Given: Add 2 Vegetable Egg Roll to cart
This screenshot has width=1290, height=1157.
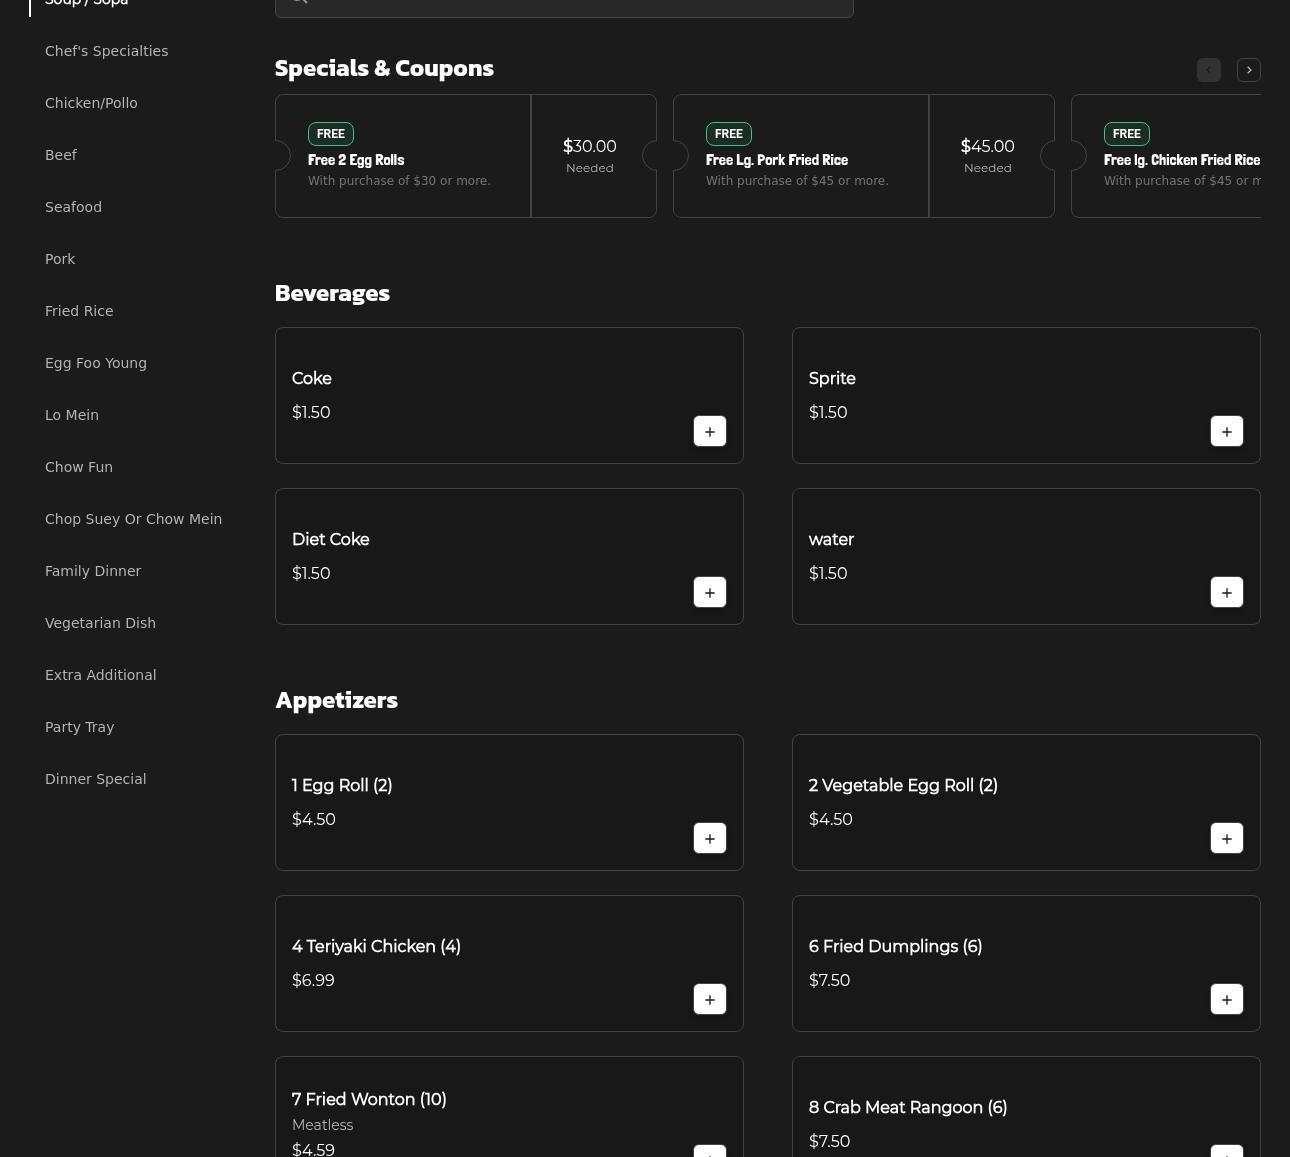Looking at the screenshot, I should 1226,839.
